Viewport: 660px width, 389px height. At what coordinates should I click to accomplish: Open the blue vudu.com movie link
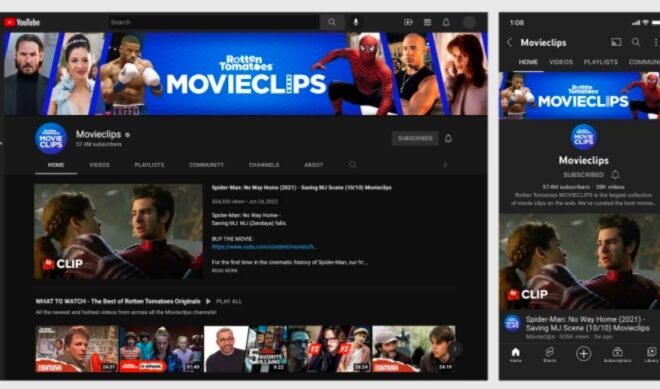(x=264, y=247)
